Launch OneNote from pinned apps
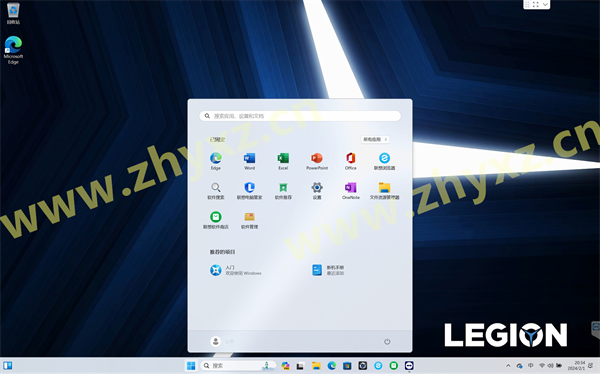The width and height of the screenshot is (600, 374). coord(351,191)
